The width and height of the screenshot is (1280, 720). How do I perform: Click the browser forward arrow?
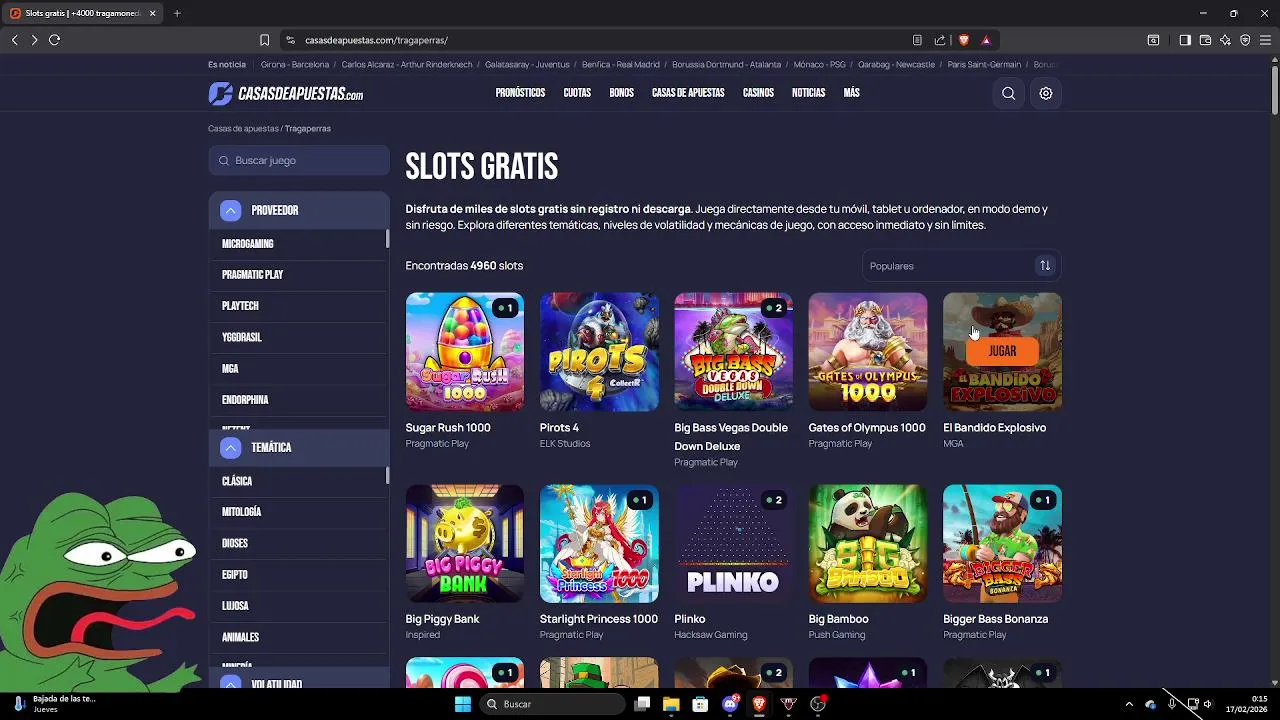coord(34,40)
